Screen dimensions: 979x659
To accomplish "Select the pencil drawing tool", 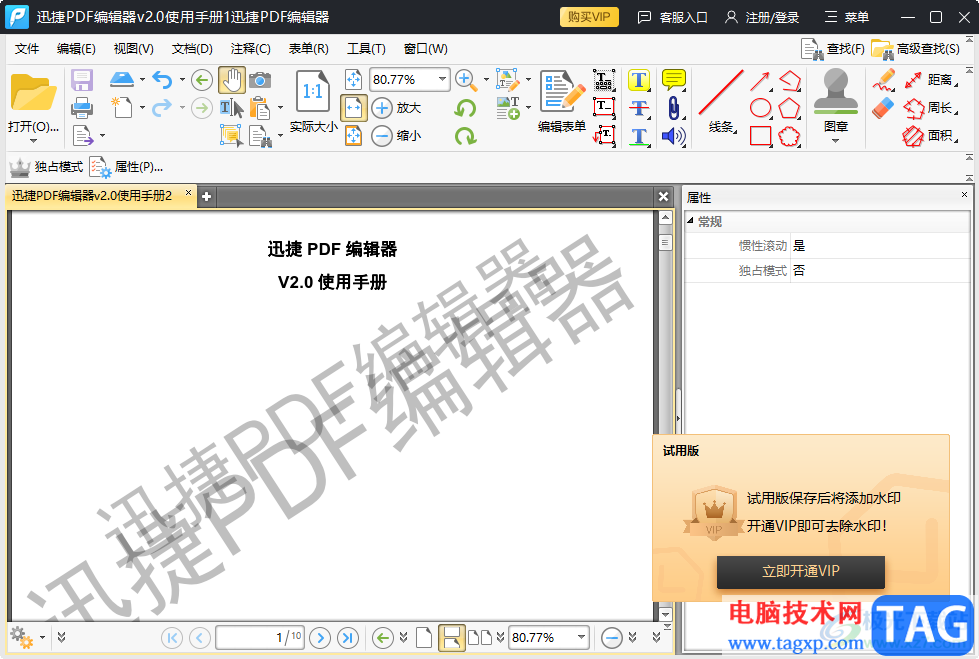I will pyautogui.click(x=883, y=81).
